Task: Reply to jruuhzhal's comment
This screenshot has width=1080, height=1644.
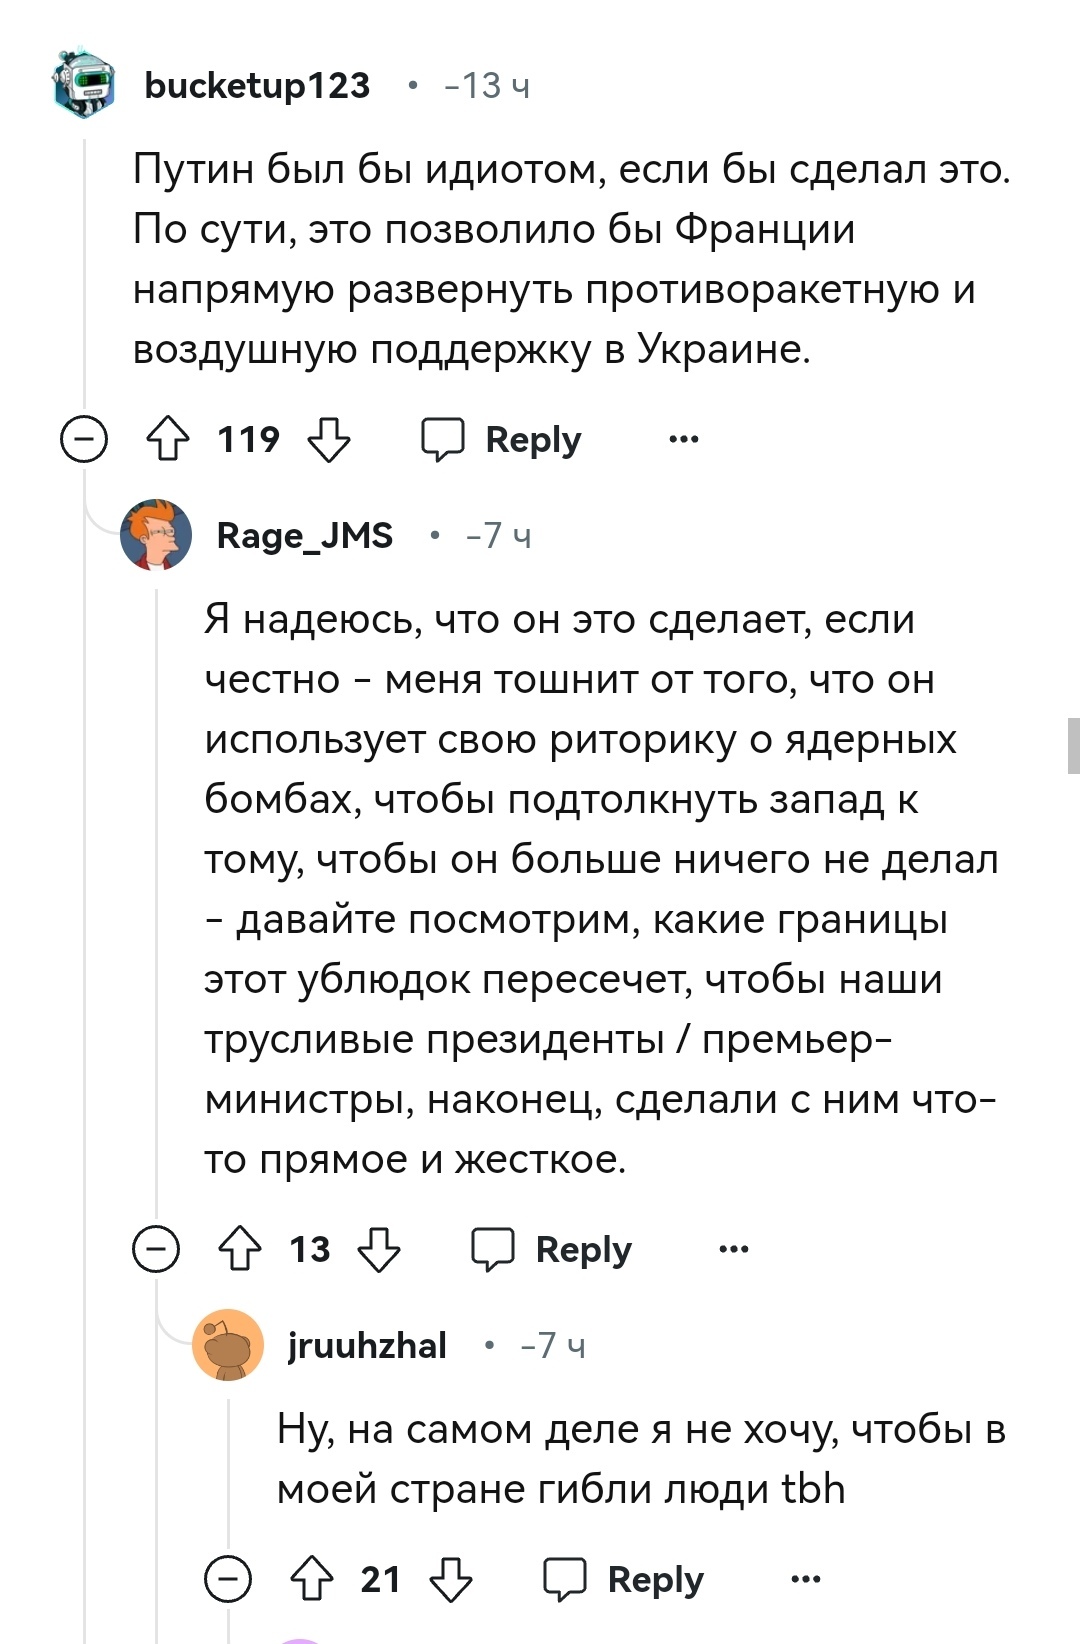Action: point(624,1579)
